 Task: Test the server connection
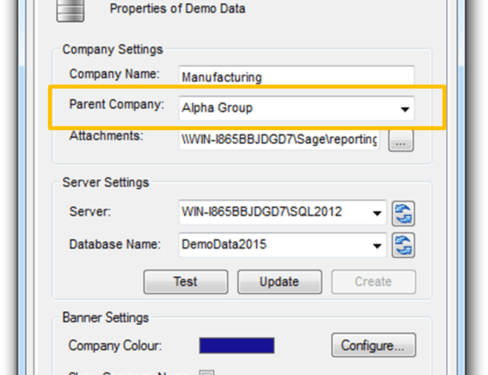(186, 282)
